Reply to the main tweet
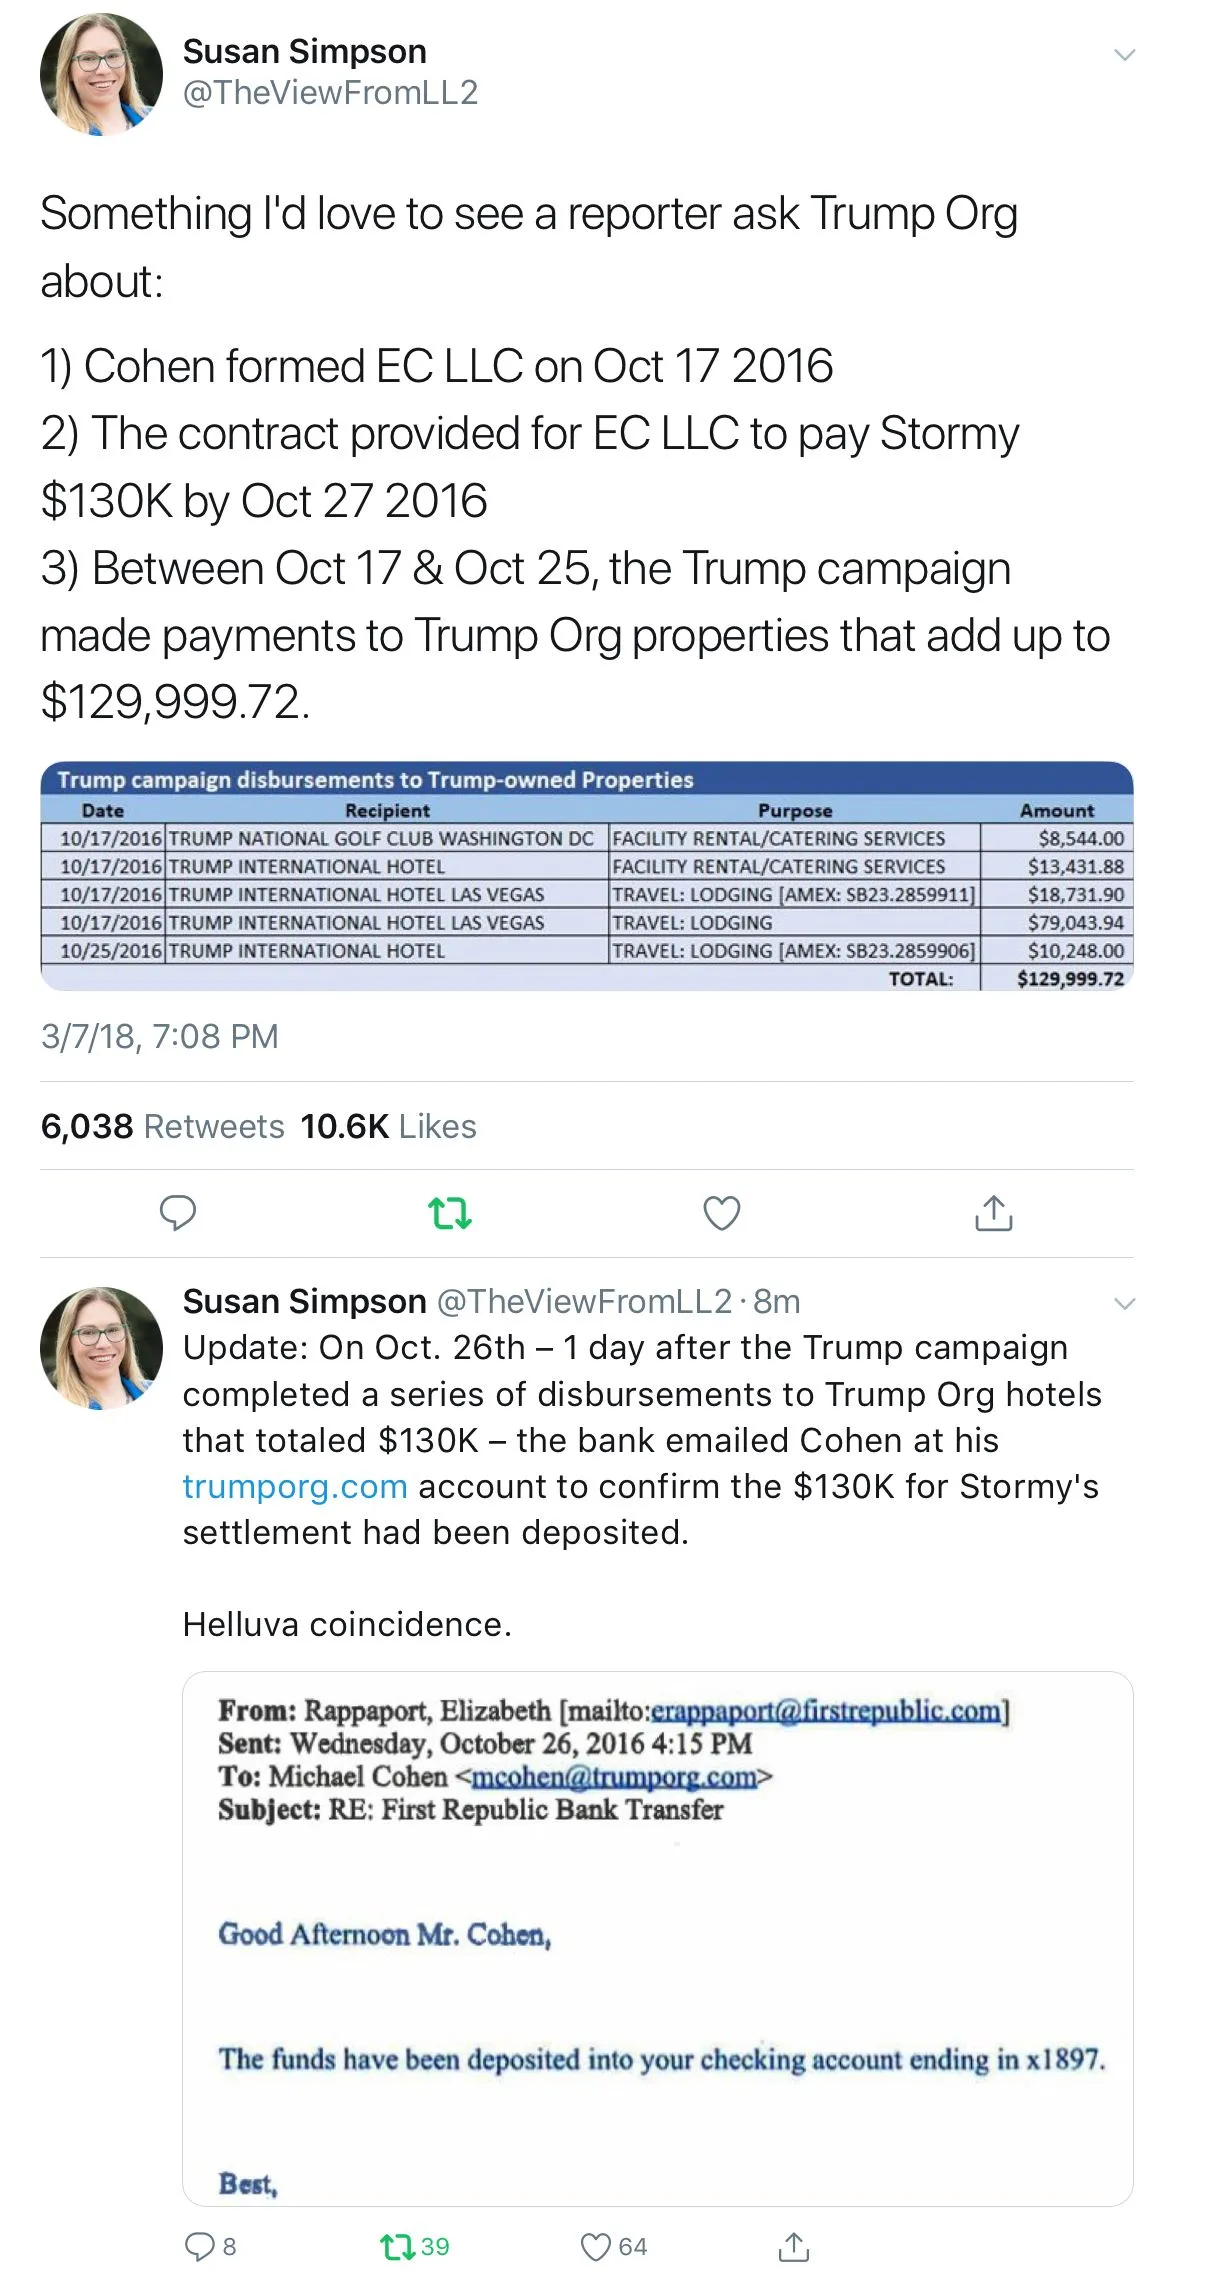Screen dimensions: 1210x2283 point(178,1212)
